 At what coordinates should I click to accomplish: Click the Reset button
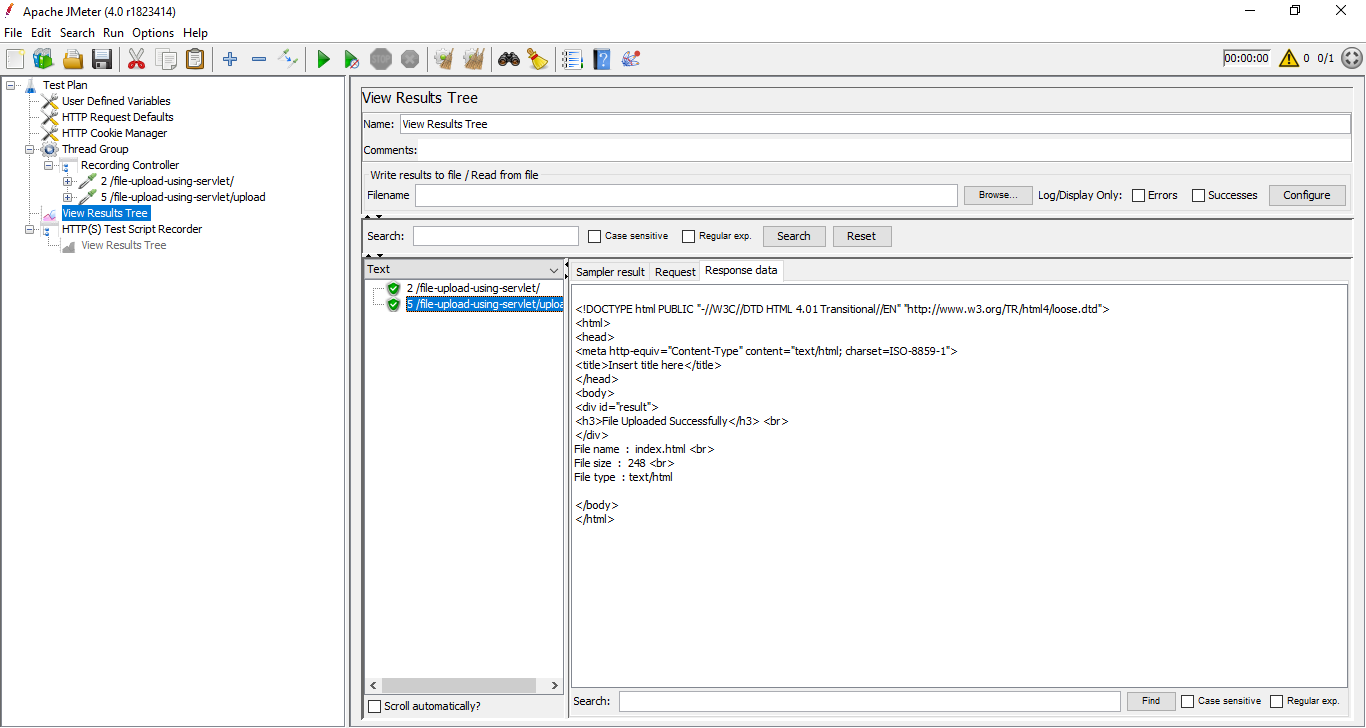861,236
